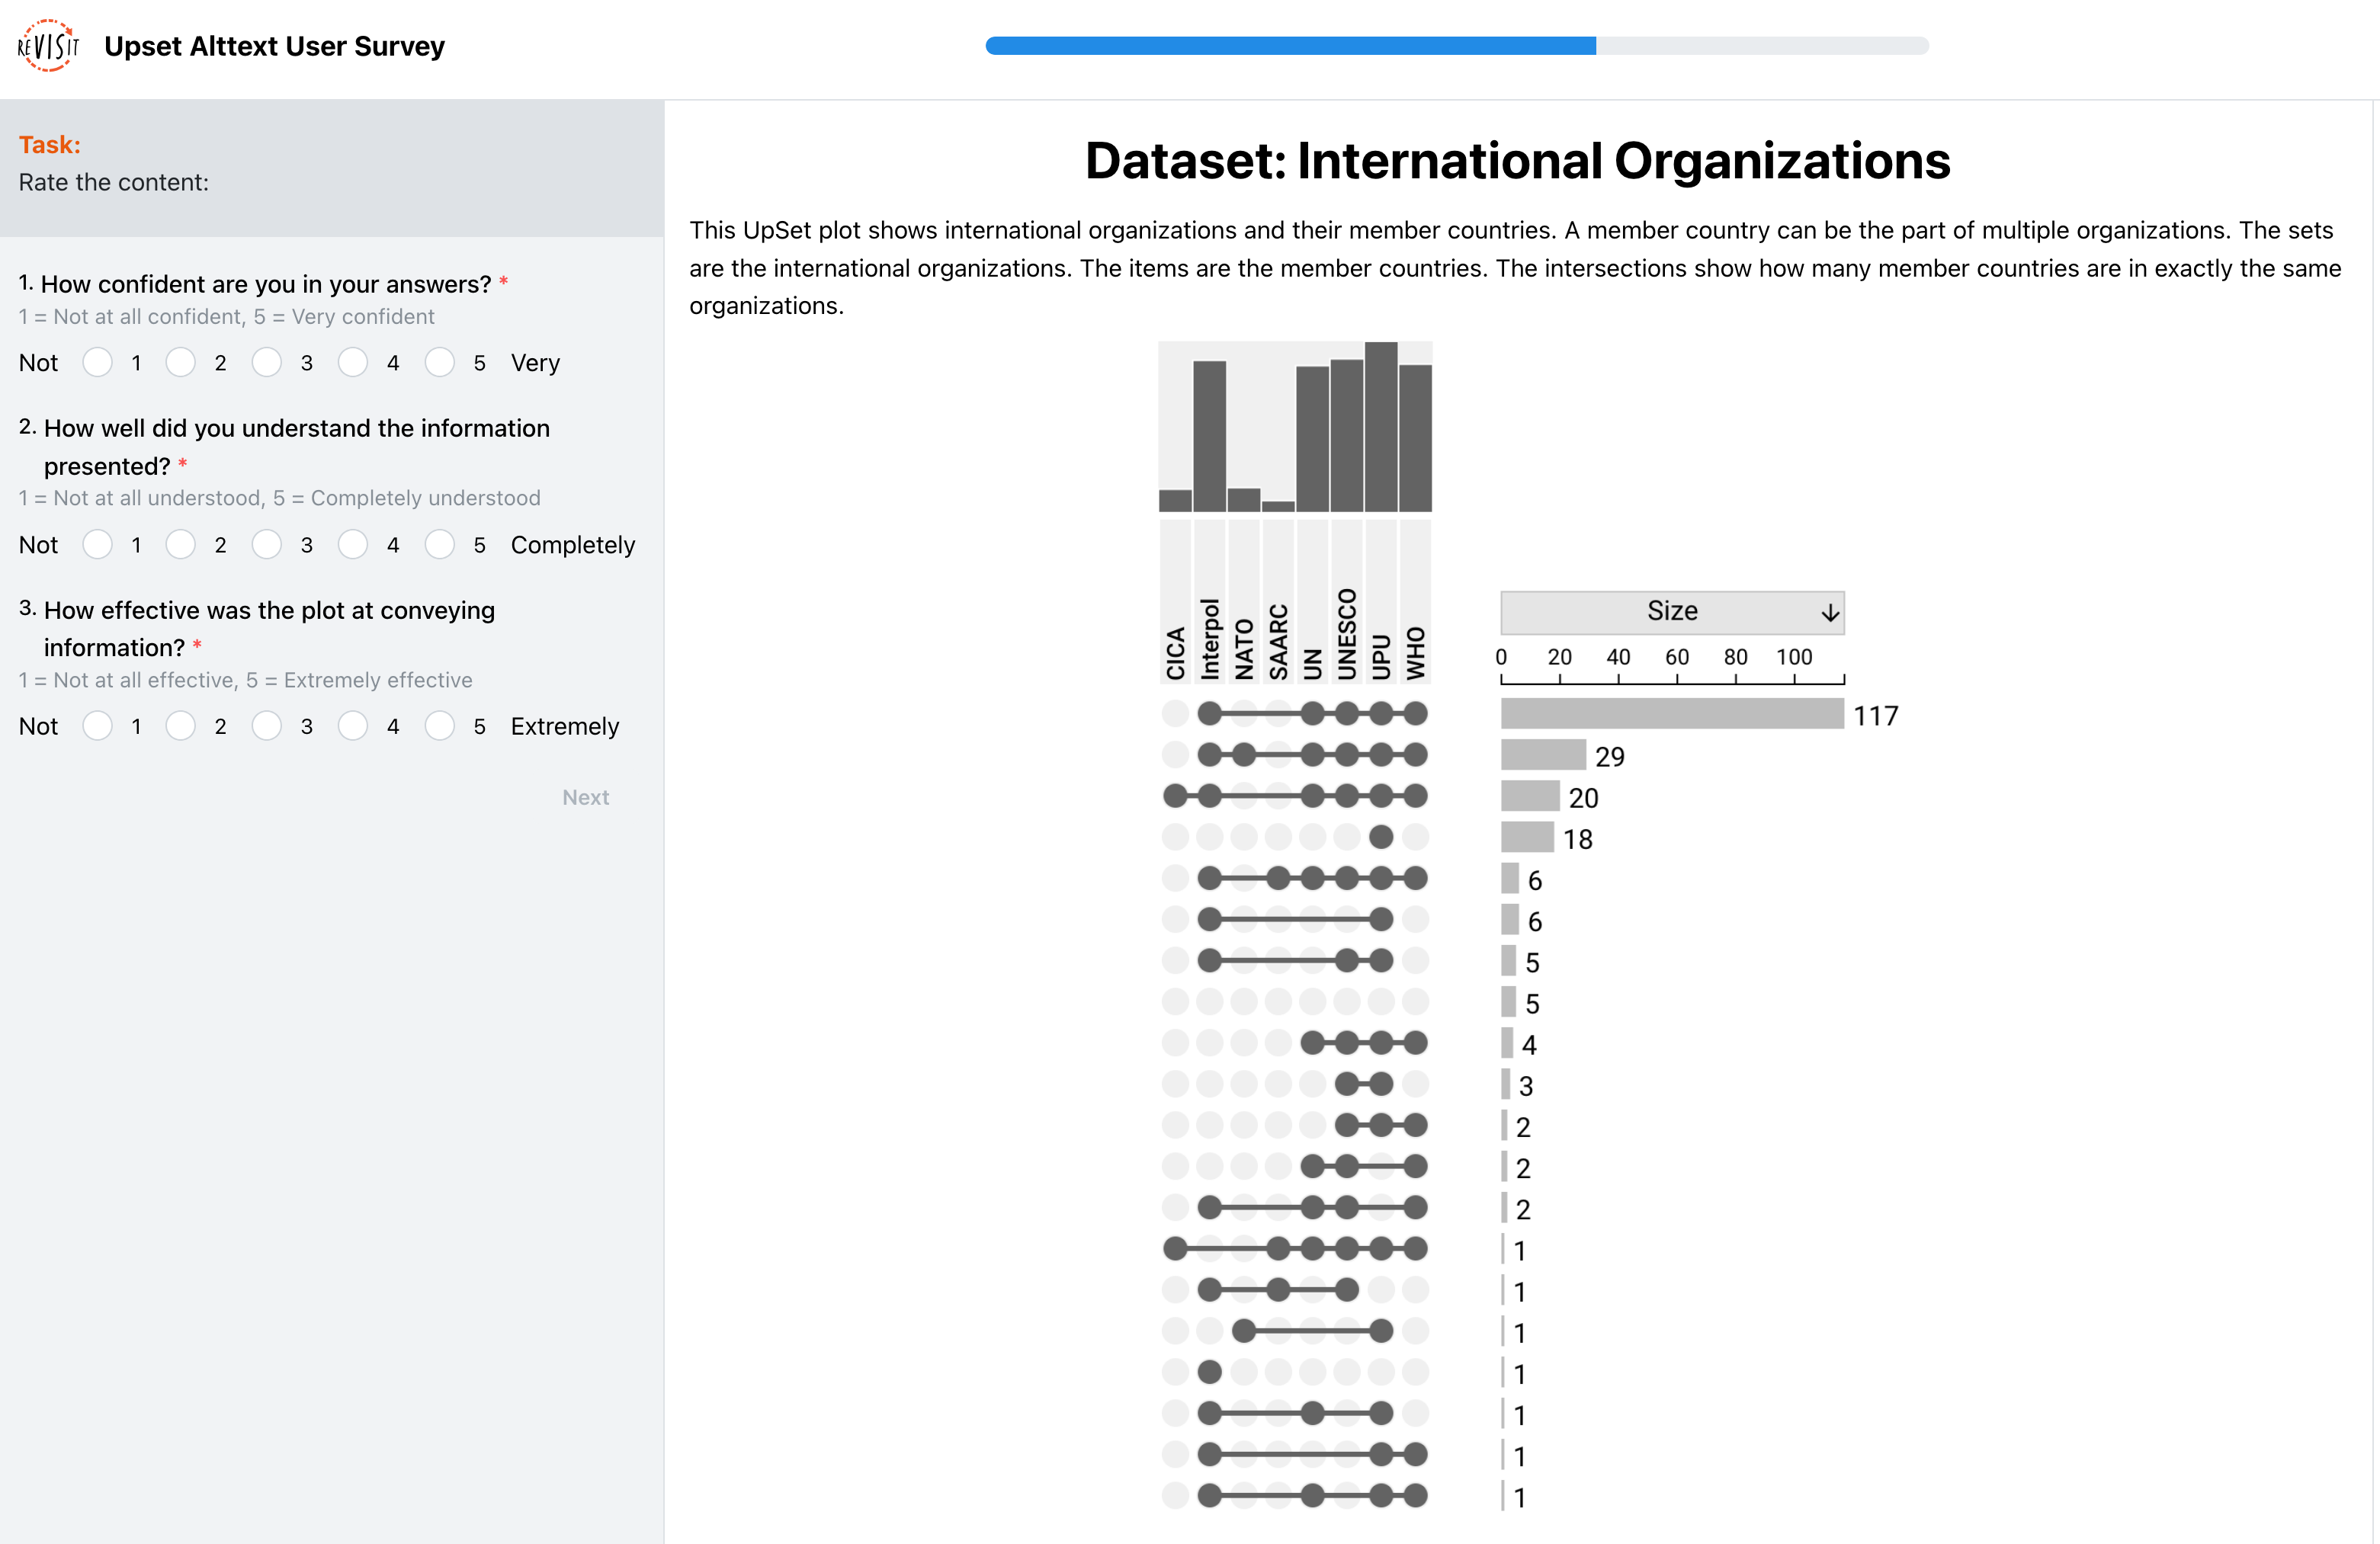Choose understanding rating 2

[181, 544]
